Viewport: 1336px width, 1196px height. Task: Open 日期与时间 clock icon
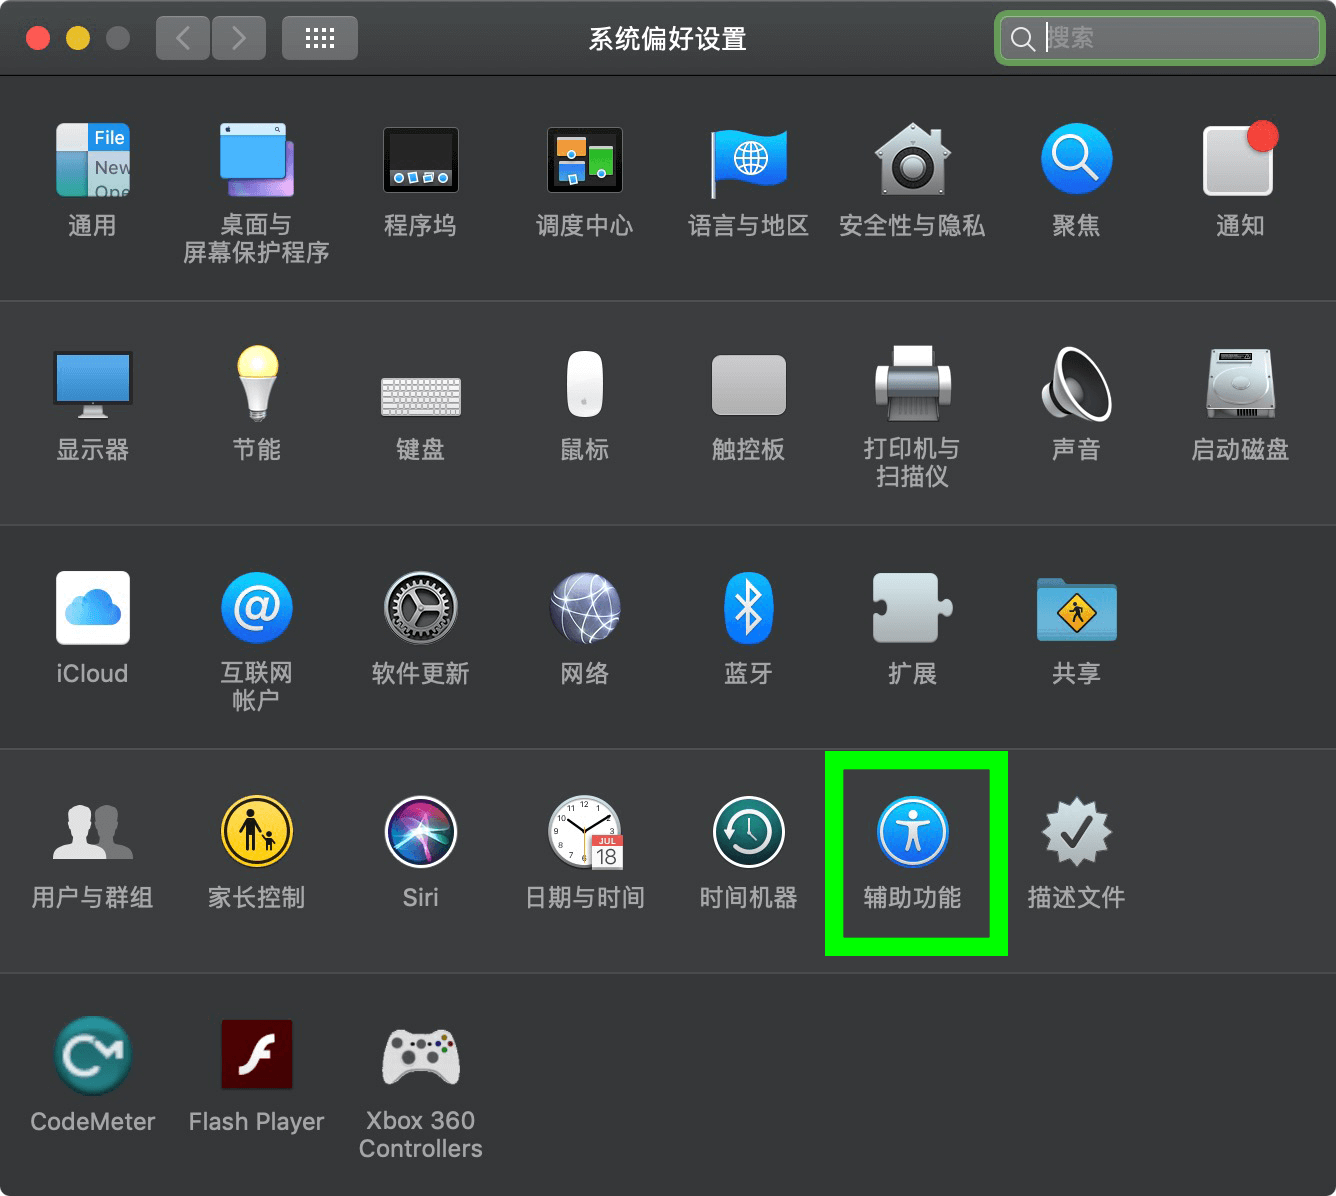(x=585, y=832)
